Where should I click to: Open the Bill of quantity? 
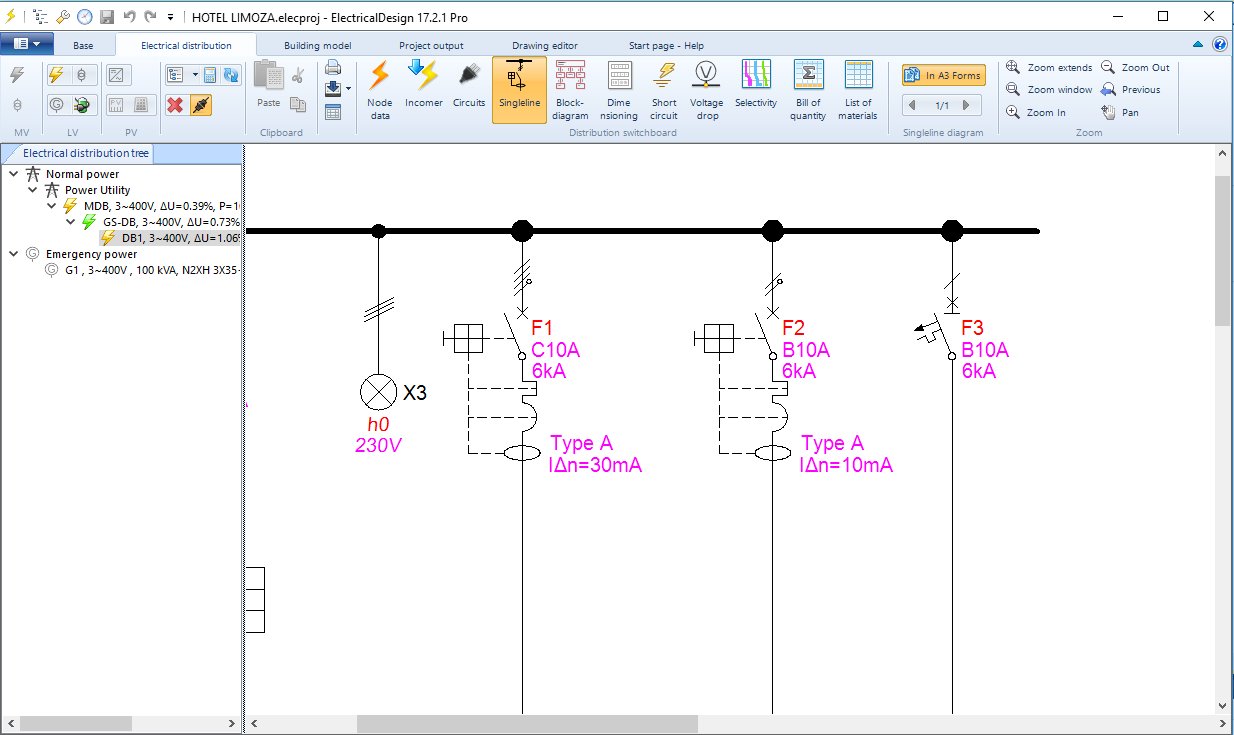(x=808, y=88)
